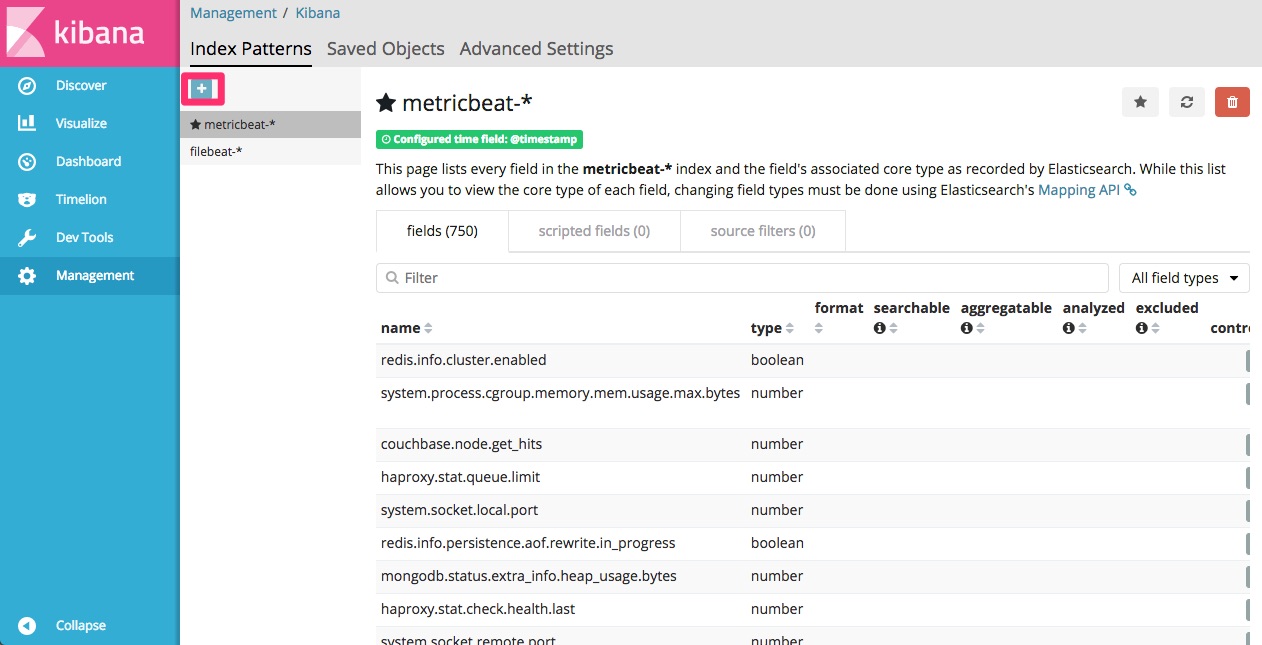The width and height of the screenshot is (1262, 645).
Task: Click couchbase.node.get_hits field name
Action: [x=461, y=444]
